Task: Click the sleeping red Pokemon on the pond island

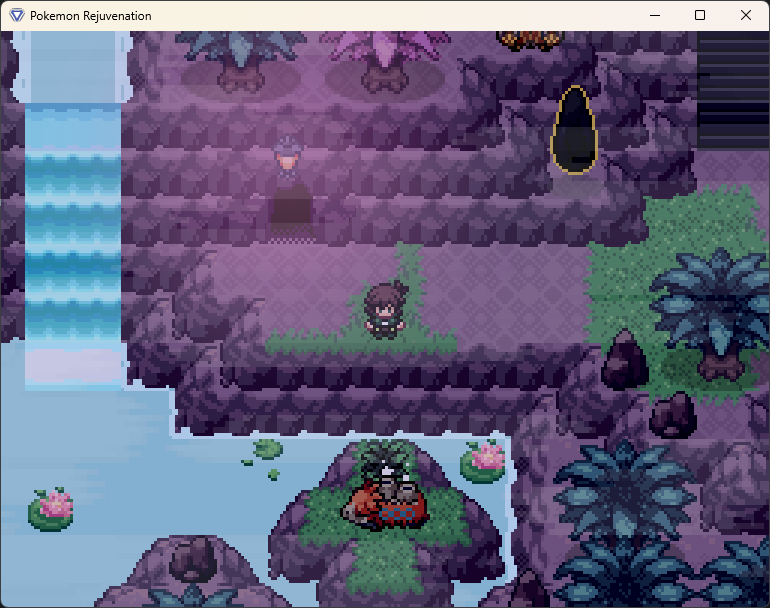Action: [x=386, y=501]
